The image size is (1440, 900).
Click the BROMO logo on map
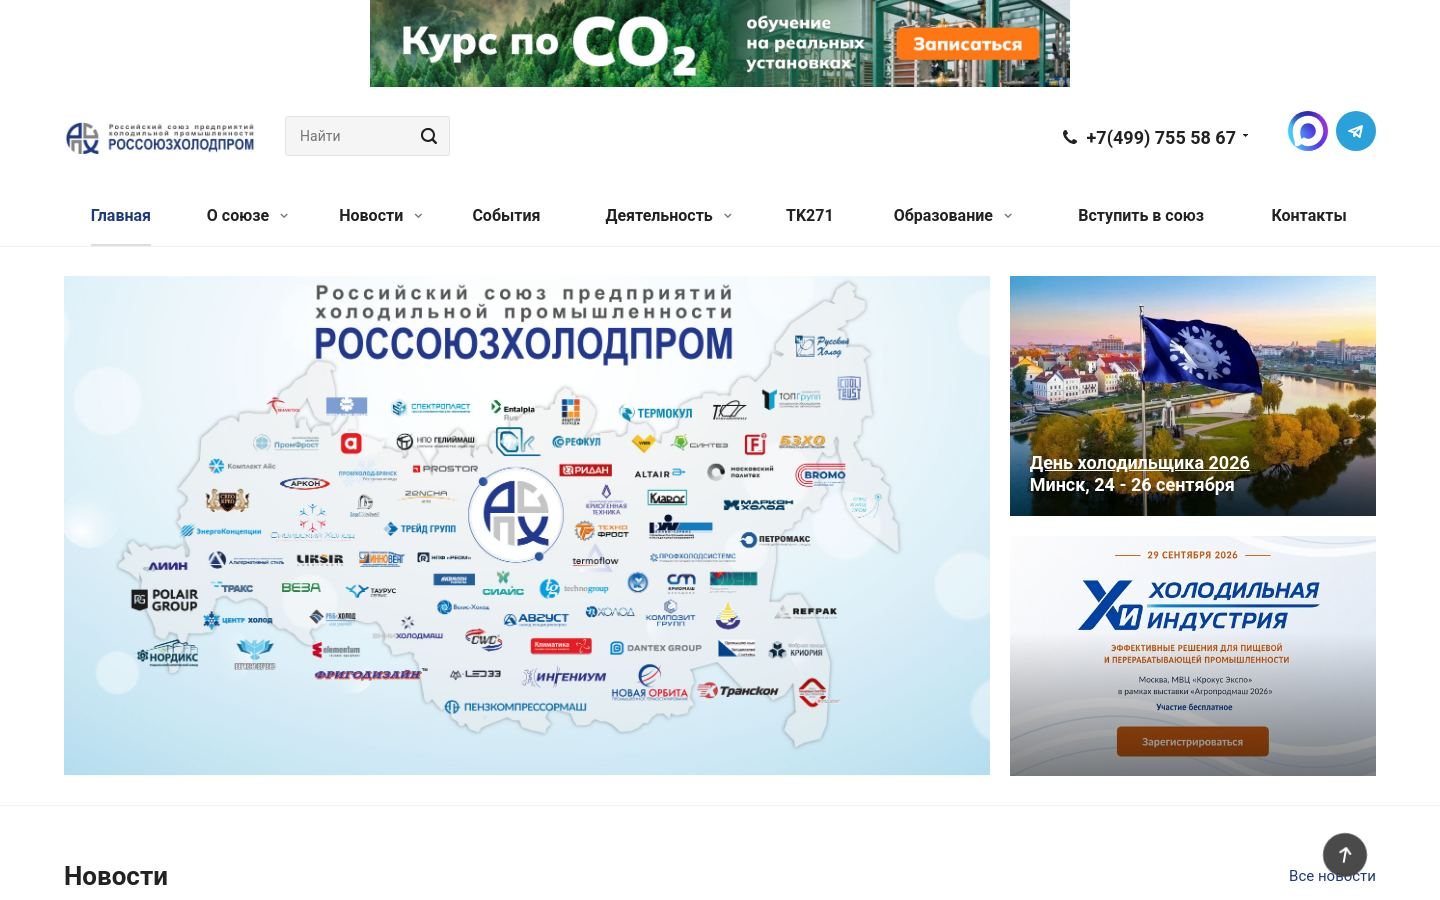pyautogui.click(x=823, y=475)
